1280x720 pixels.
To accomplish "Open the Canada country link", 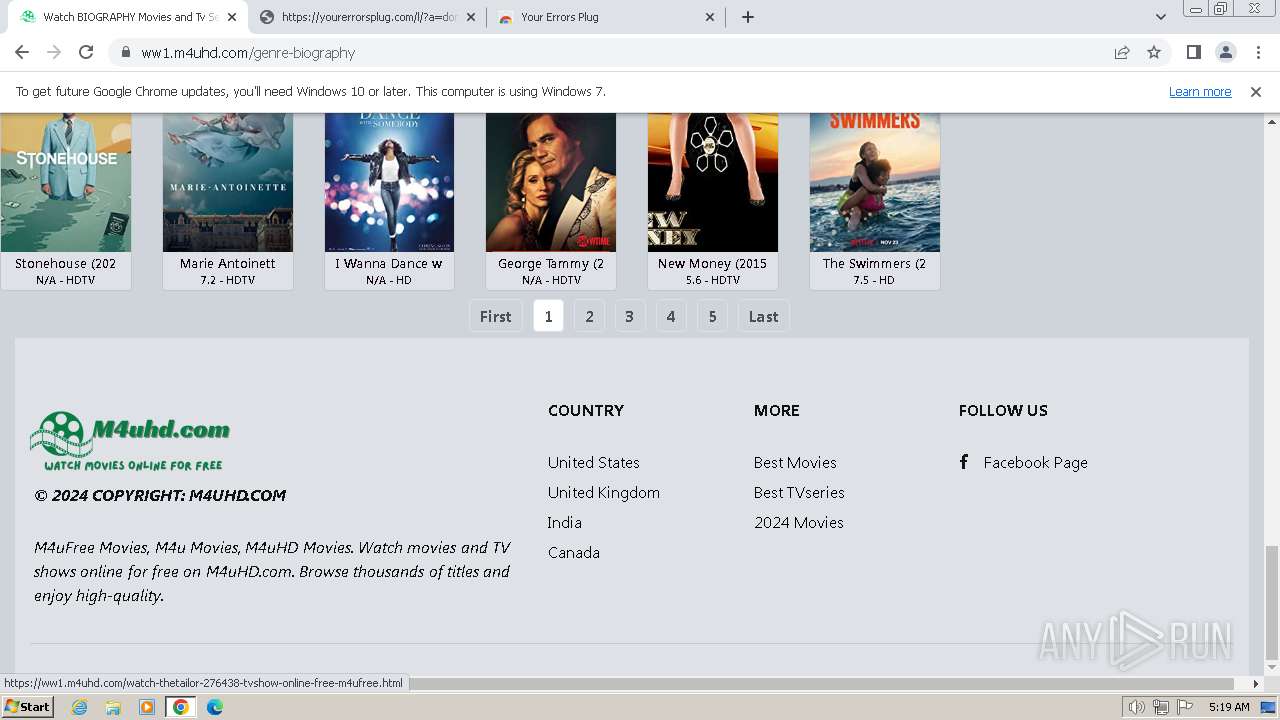I will 574,553.
